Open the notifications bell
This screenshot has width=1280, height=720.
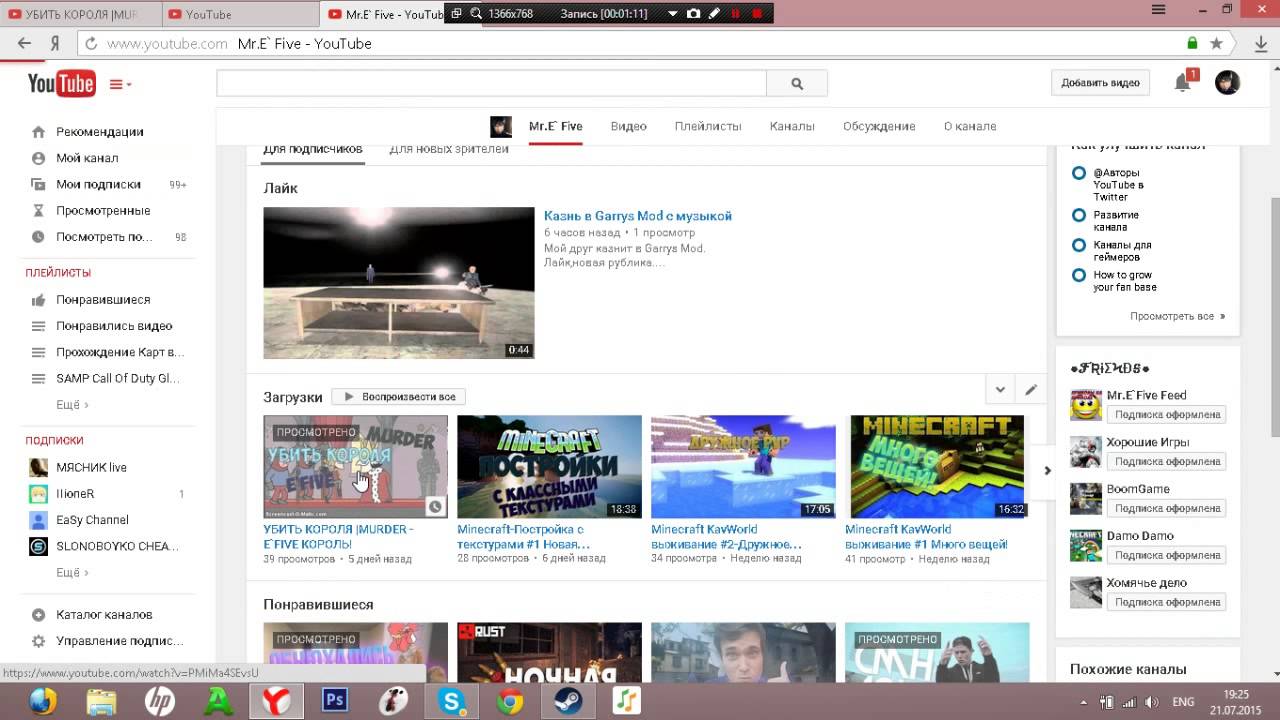[1183, 83]
